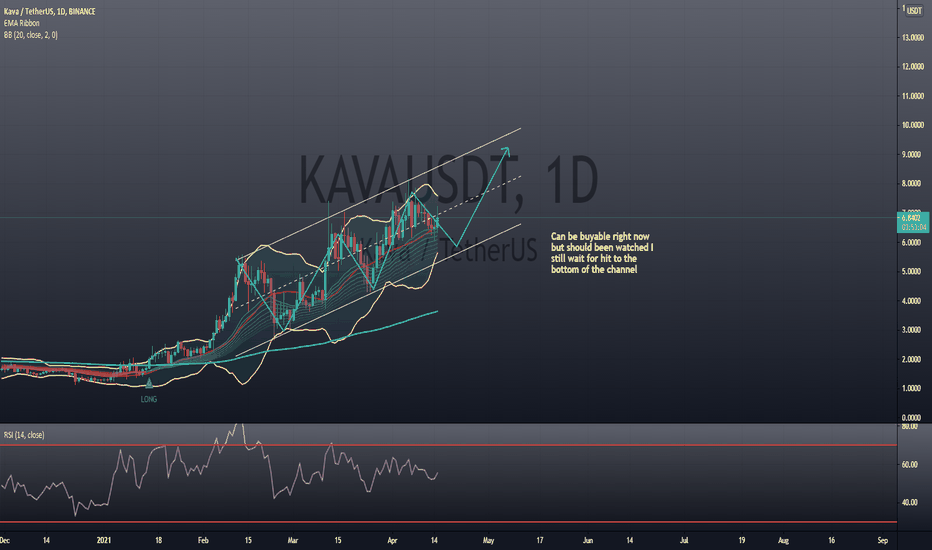Click the LONG signal triangle marker
The width and height of the screenshot is (932, 550).
coord(149,384)
